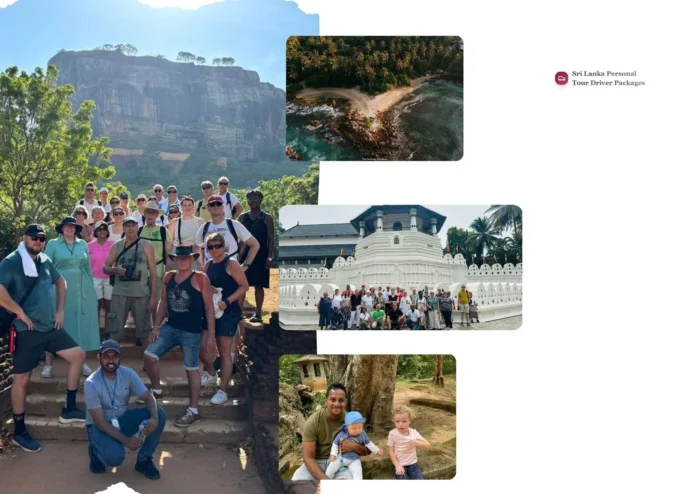Select the baby wearing the blue hat

coord(350,444)
